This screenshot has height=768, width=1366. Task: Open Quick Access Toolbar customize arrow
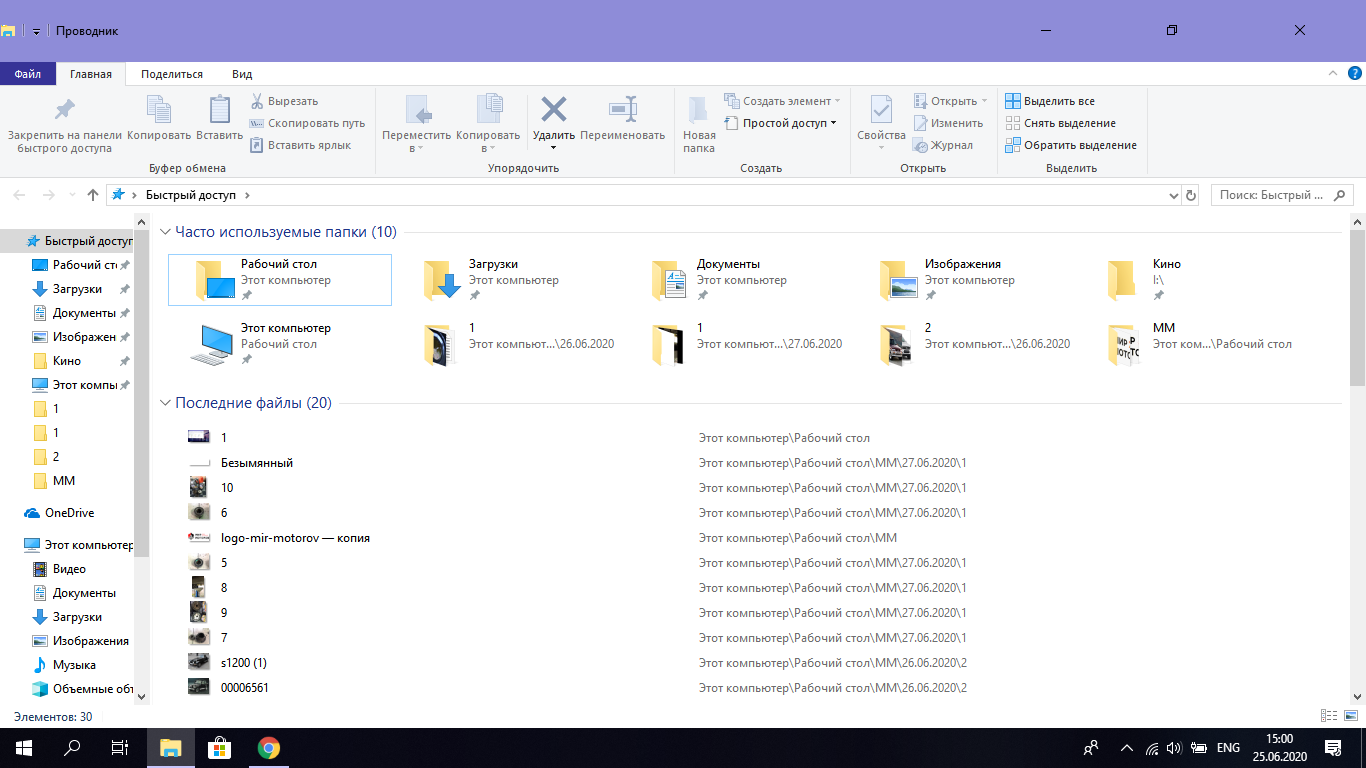click(x=36, y=31)
